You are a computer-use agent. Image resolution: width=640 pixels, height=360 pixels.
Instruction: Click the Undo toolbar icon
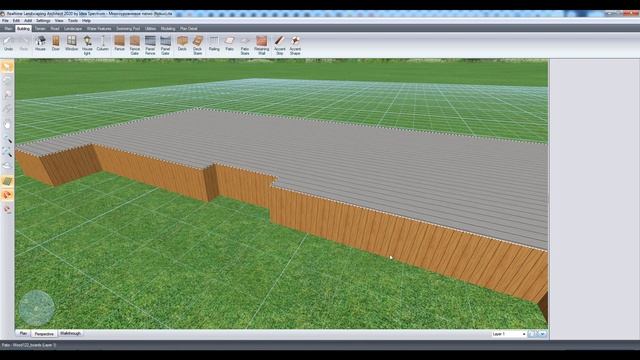pyautogui.click(x=8, y=44)
